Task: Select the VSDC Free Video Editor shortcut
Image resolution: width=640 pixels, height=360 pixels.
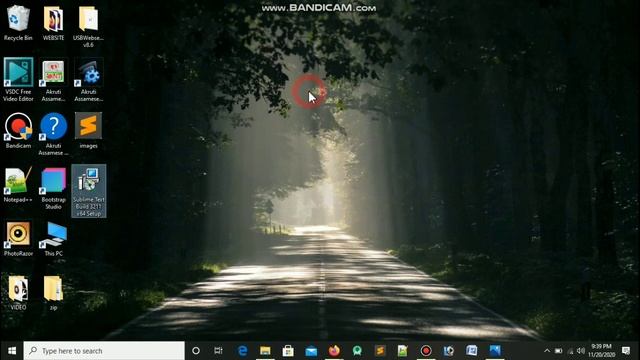Action: [18, 80]
